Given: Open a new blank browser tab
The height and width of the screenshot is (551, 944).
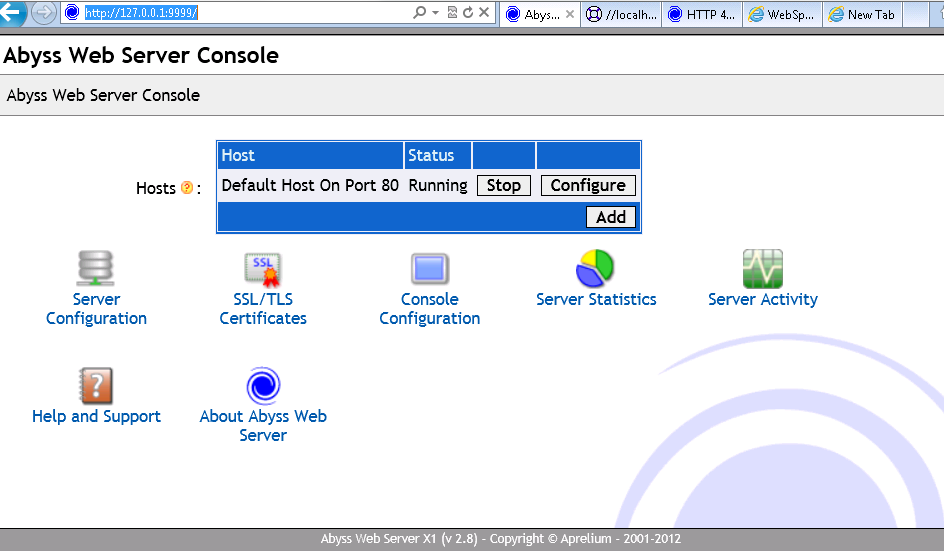Looking at the screenshot, I should click(x=915, y=14).
